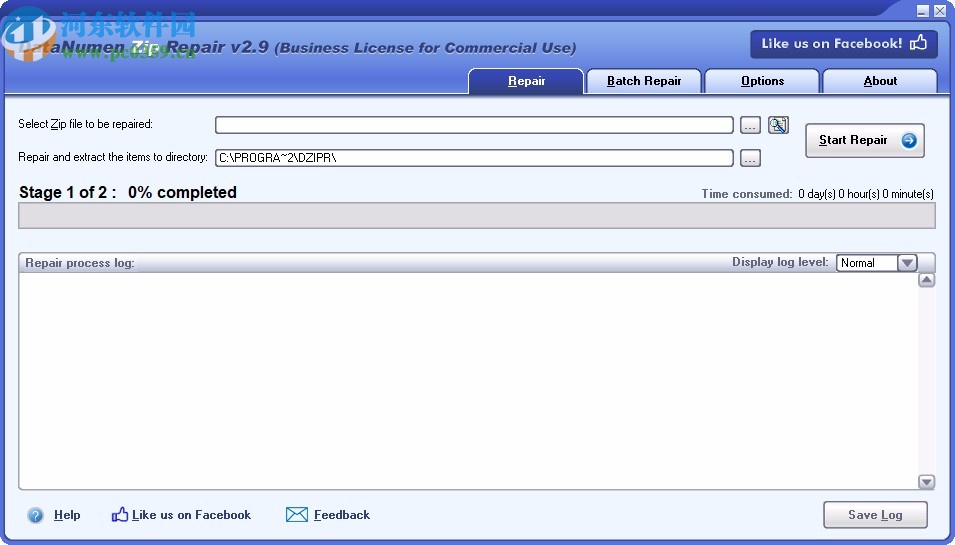
Task: Click the Feedback envelope icon
Action: (x=297, y=515)
